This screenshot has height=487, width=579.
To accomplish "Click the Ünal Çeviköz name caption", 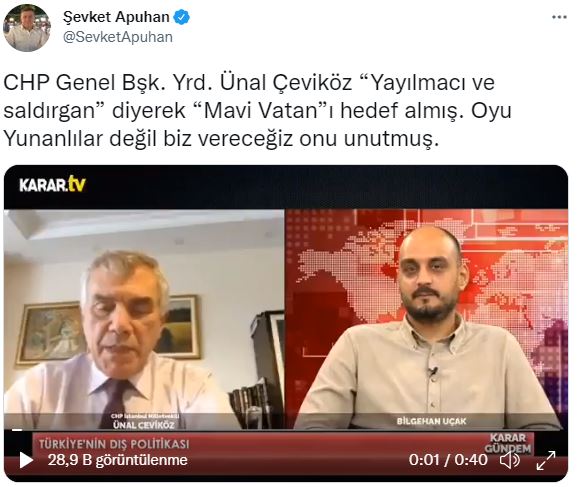I will tap(144, 425).
